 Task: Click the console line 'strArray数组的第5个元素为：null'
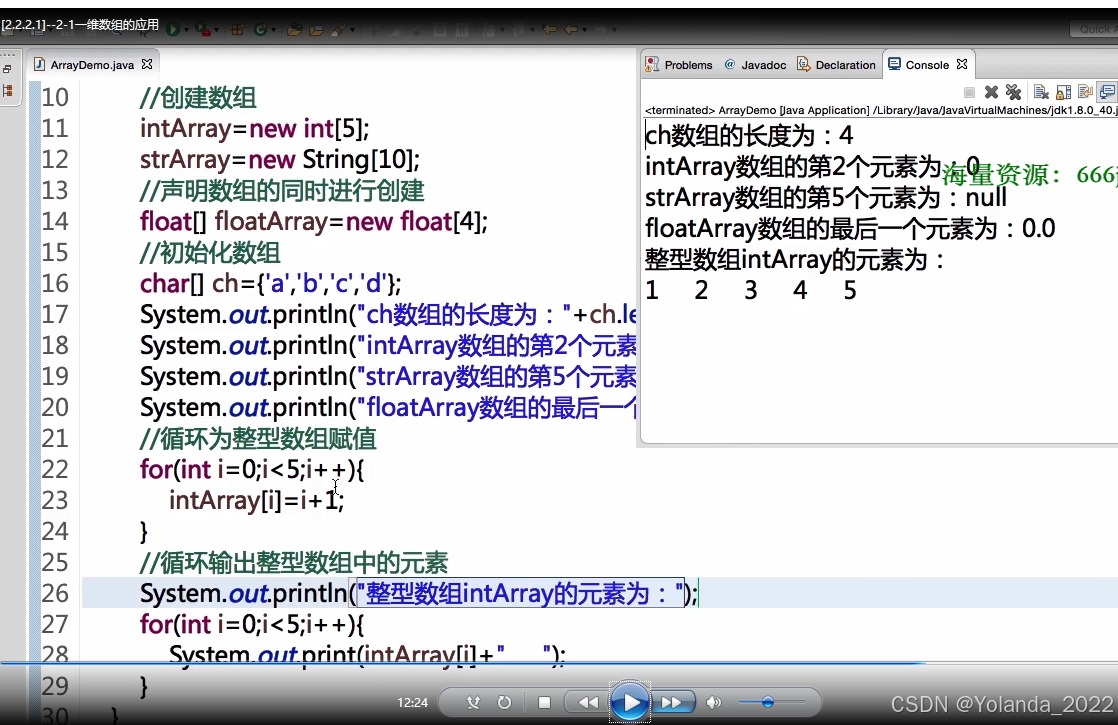click(826, 197)
